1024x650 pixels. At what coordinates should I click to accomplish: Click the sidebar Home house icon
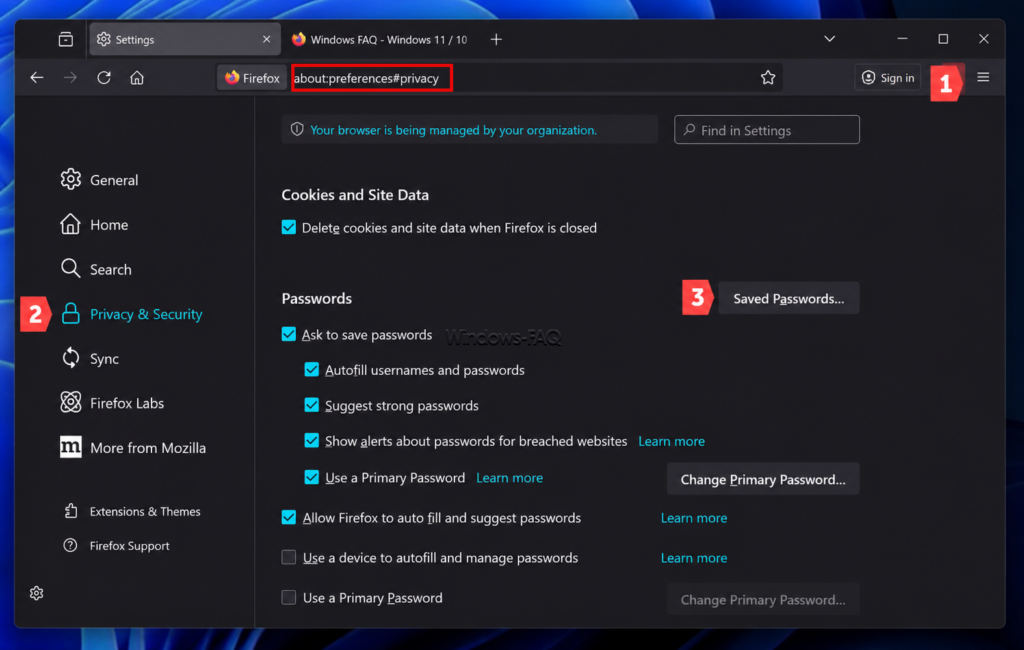pyautogui.click(x=71, y=224)
